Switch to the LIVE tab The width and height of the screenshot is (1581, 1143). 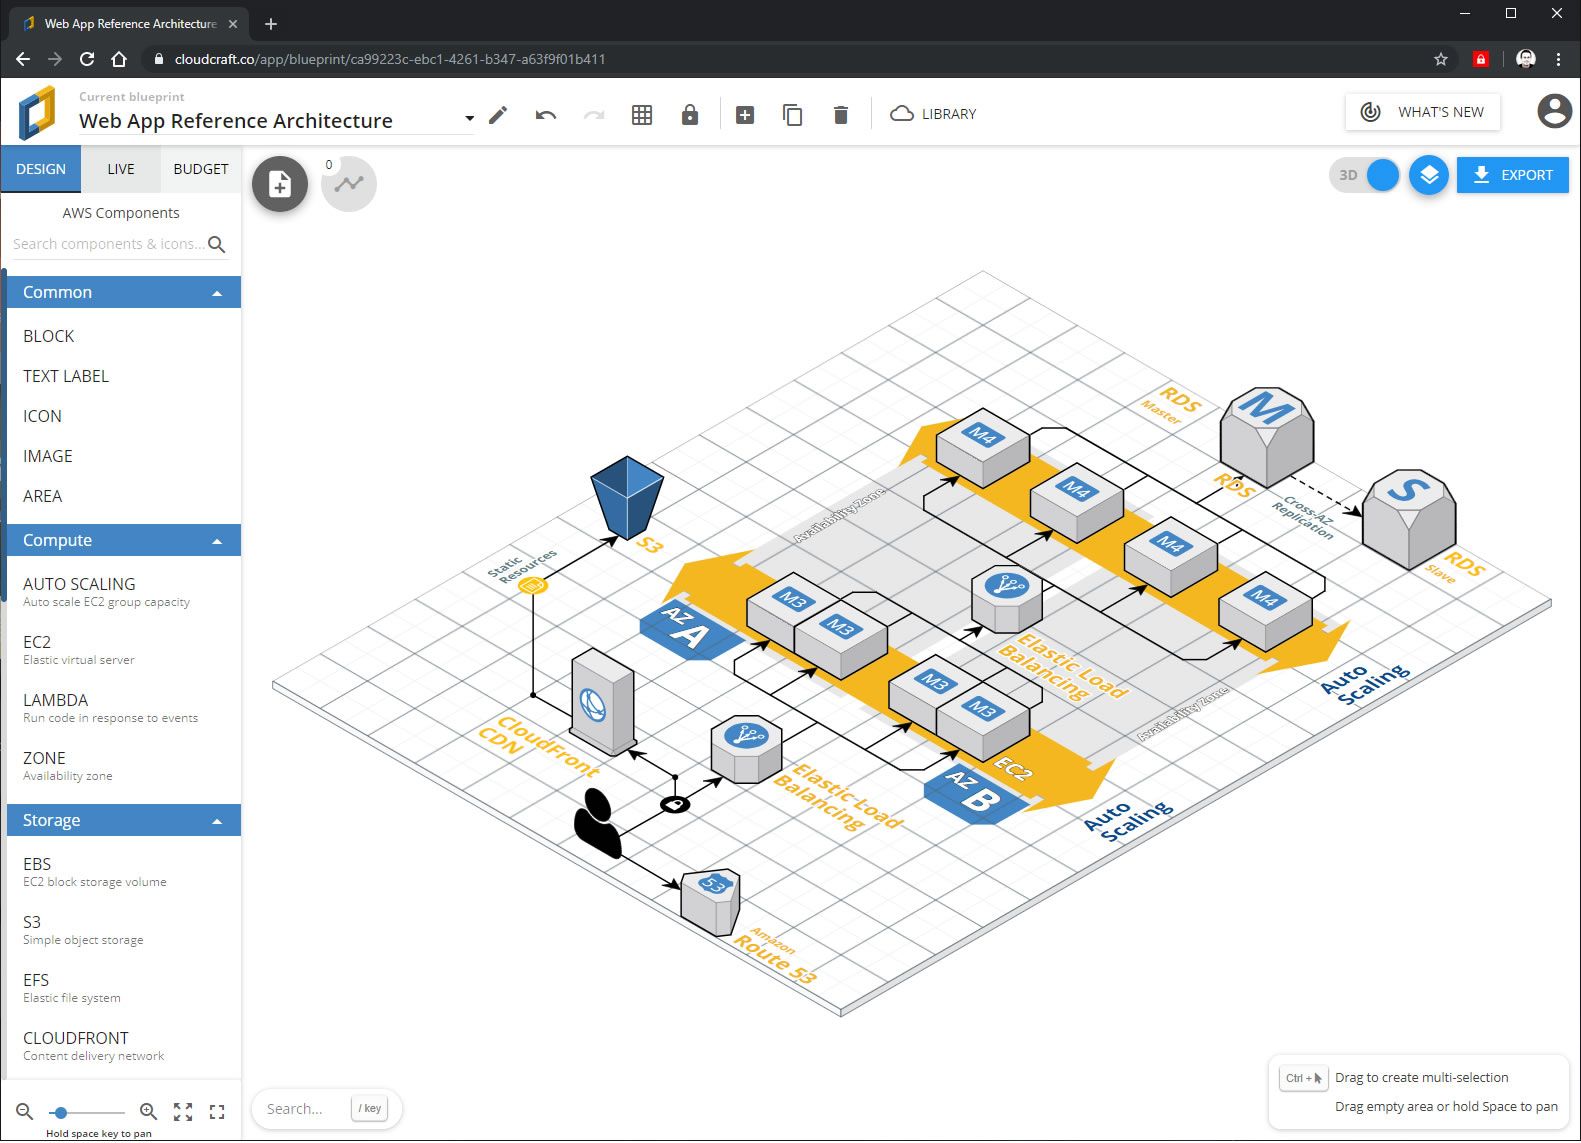coord(121,169)
